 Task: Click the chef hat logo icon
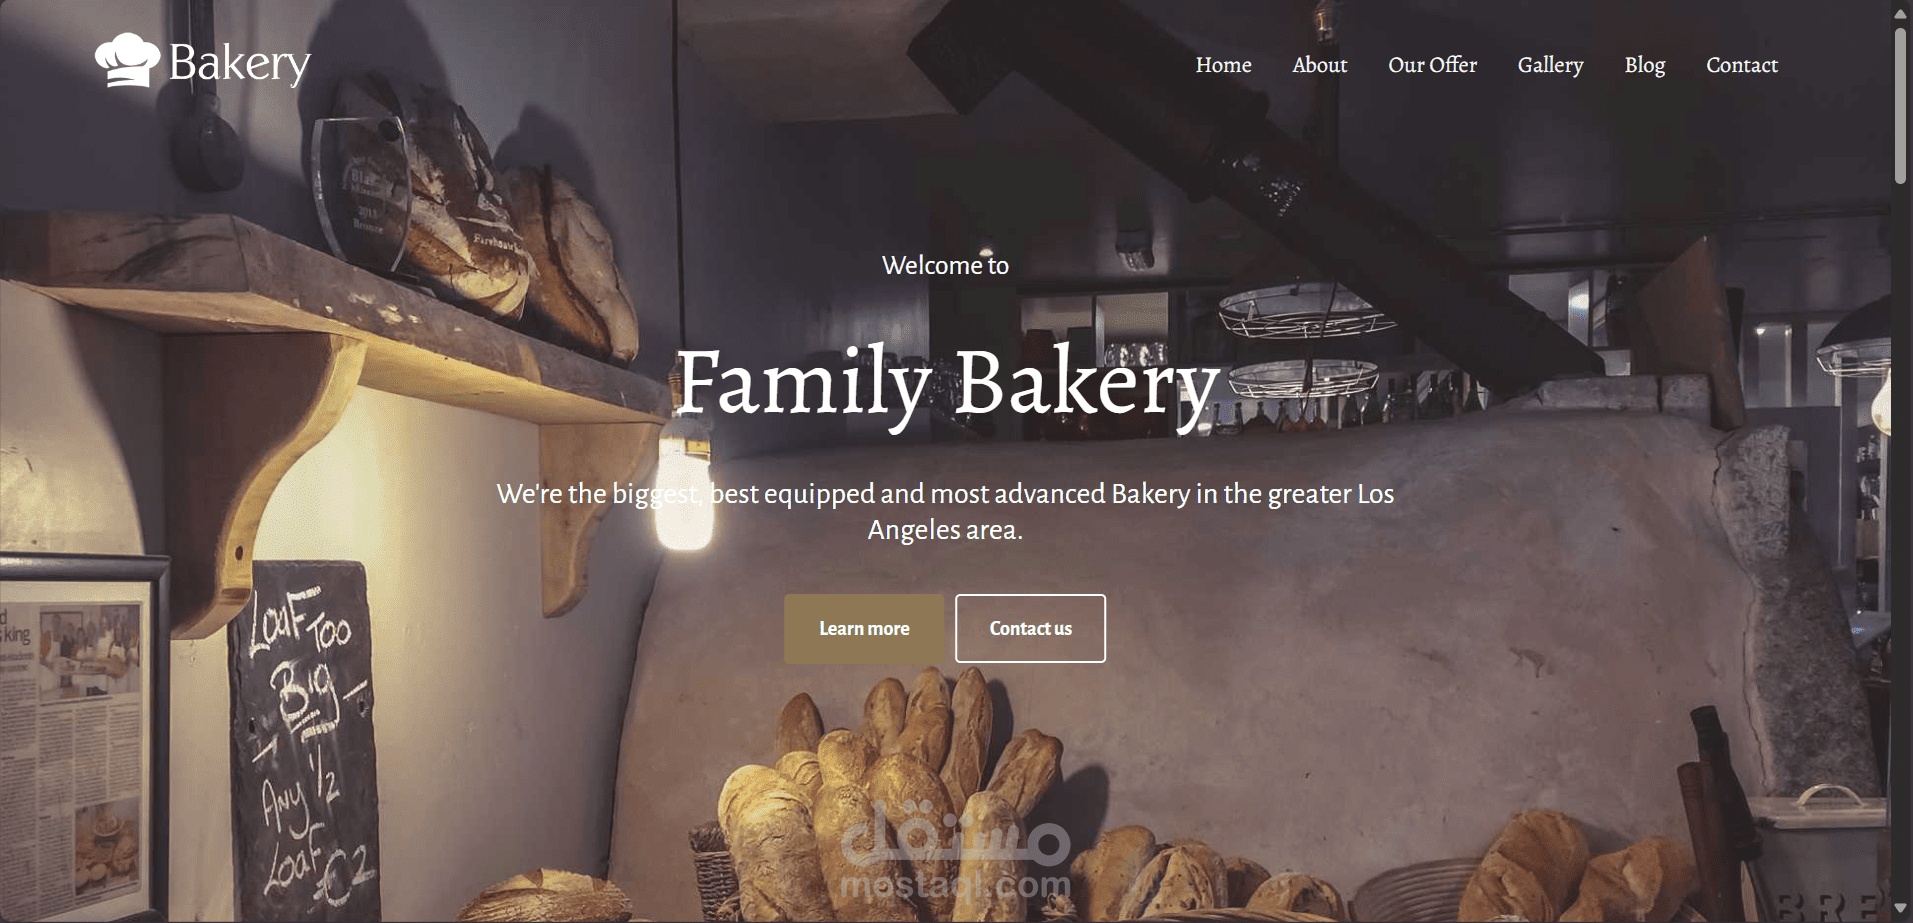pos(127,61)
